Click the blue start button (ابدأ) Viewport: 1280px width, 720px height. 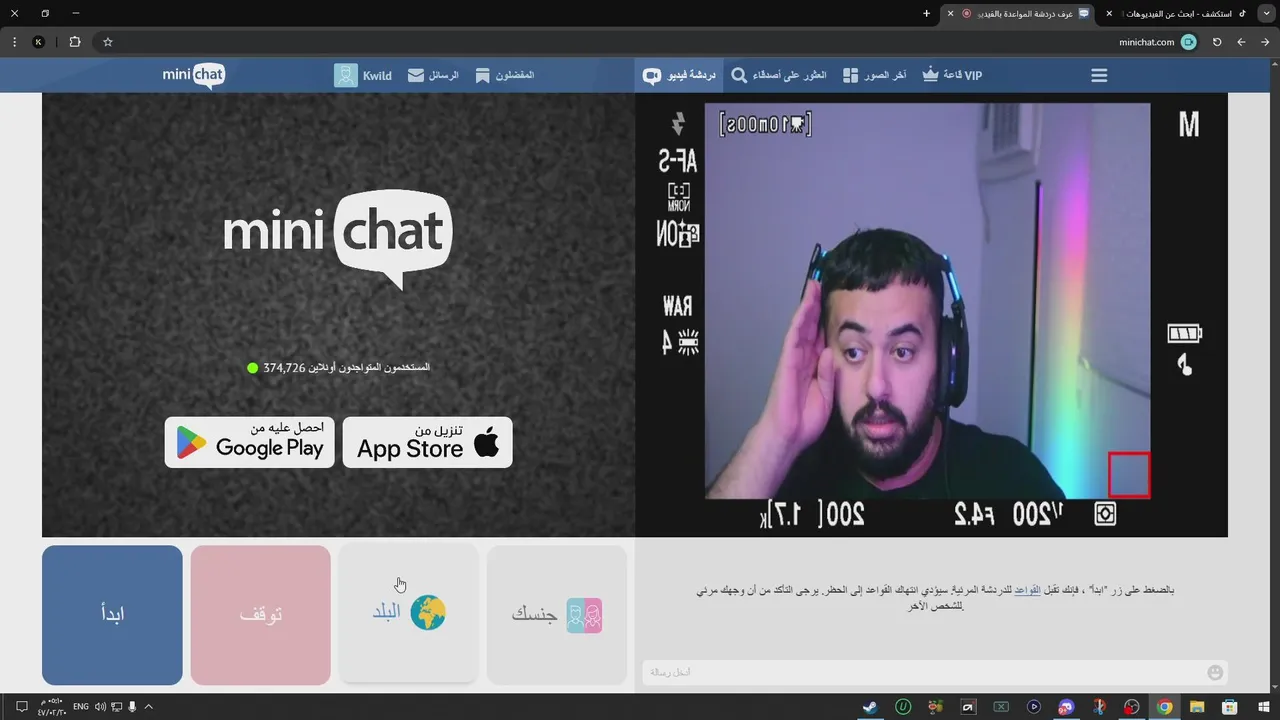point(112,615)
